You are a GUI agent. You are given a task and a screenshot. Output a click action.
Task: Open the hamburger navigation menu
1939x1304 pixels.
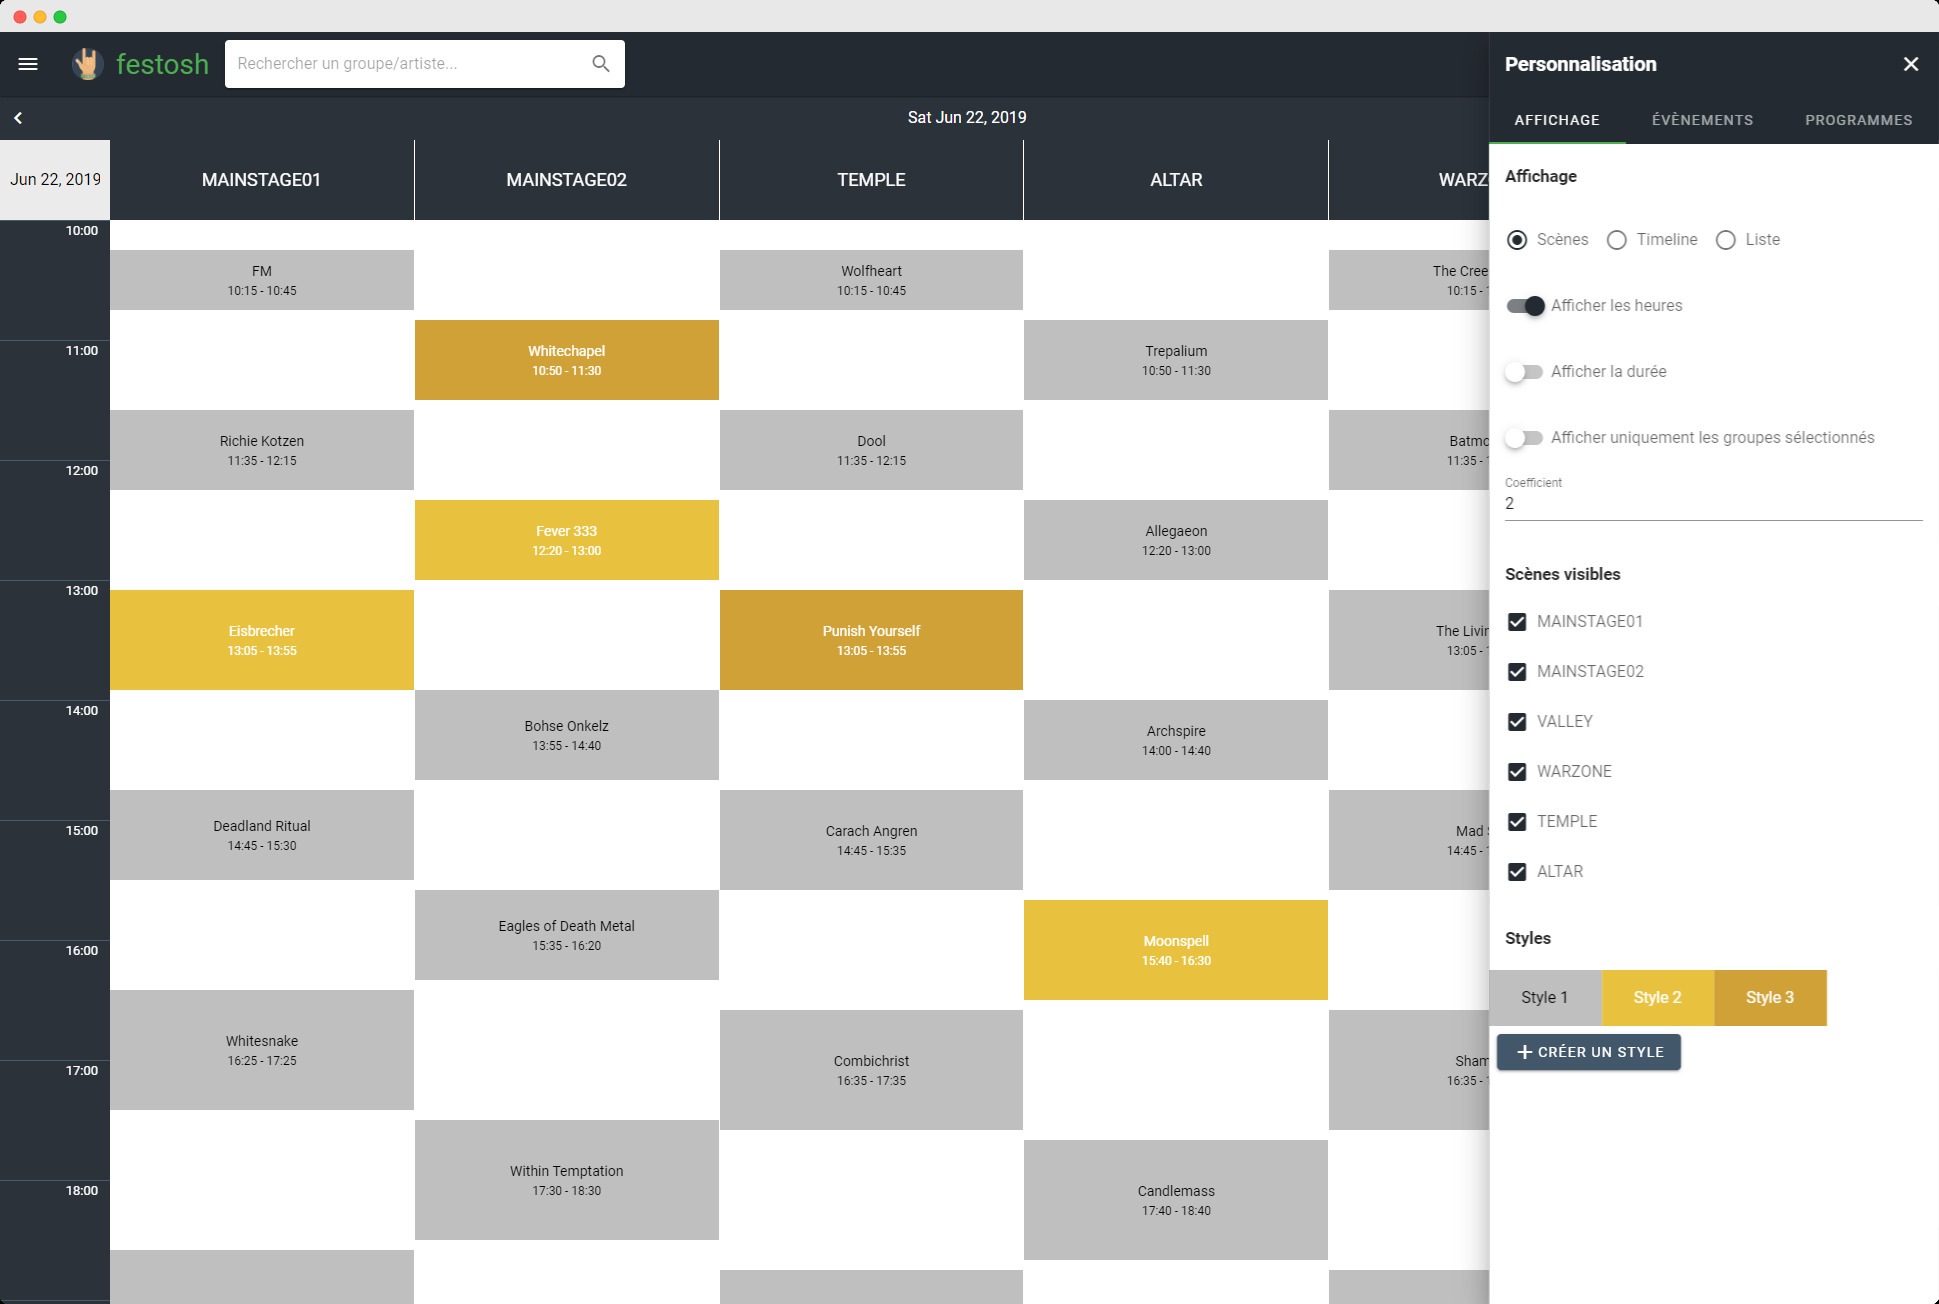[28, 64]
